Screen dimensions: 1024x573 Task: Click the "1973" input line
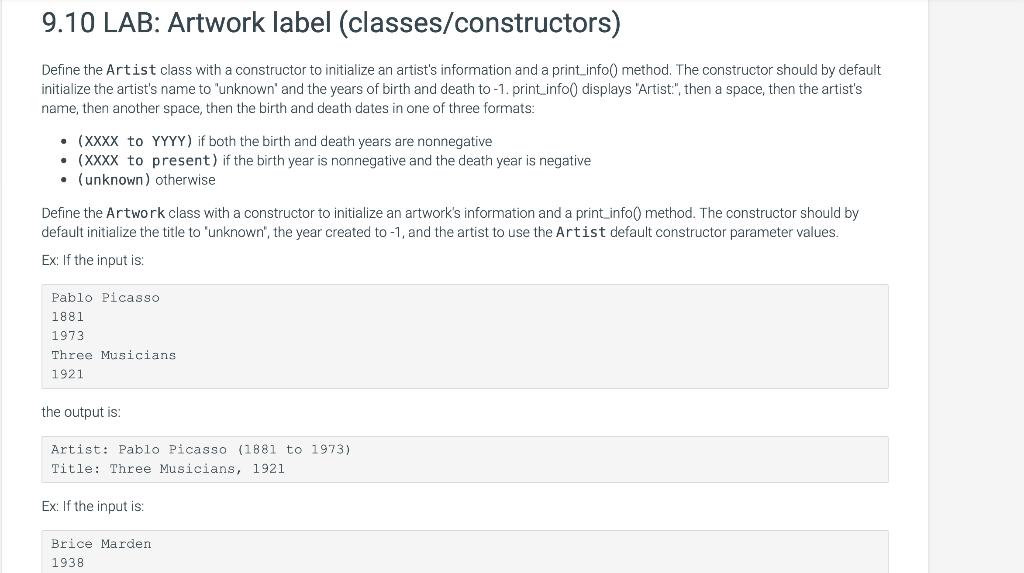[68, 336]
